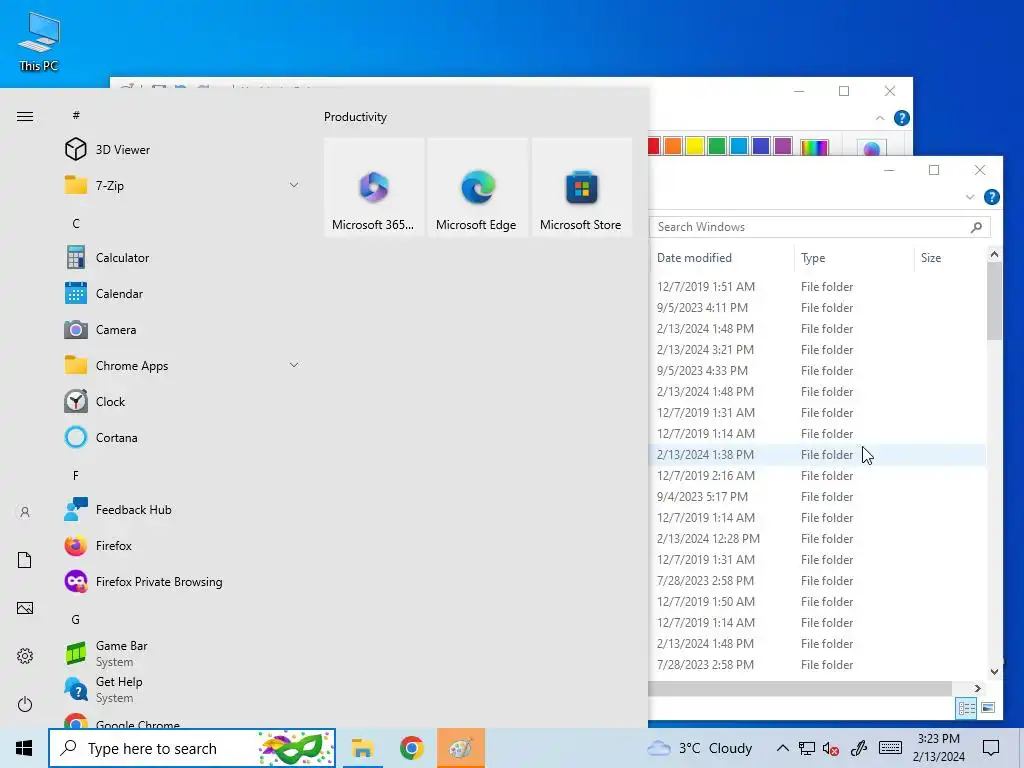1024x768 pixels.
Task: Switch to Paint in the taskbar
Action: click(x=461, y=748)
